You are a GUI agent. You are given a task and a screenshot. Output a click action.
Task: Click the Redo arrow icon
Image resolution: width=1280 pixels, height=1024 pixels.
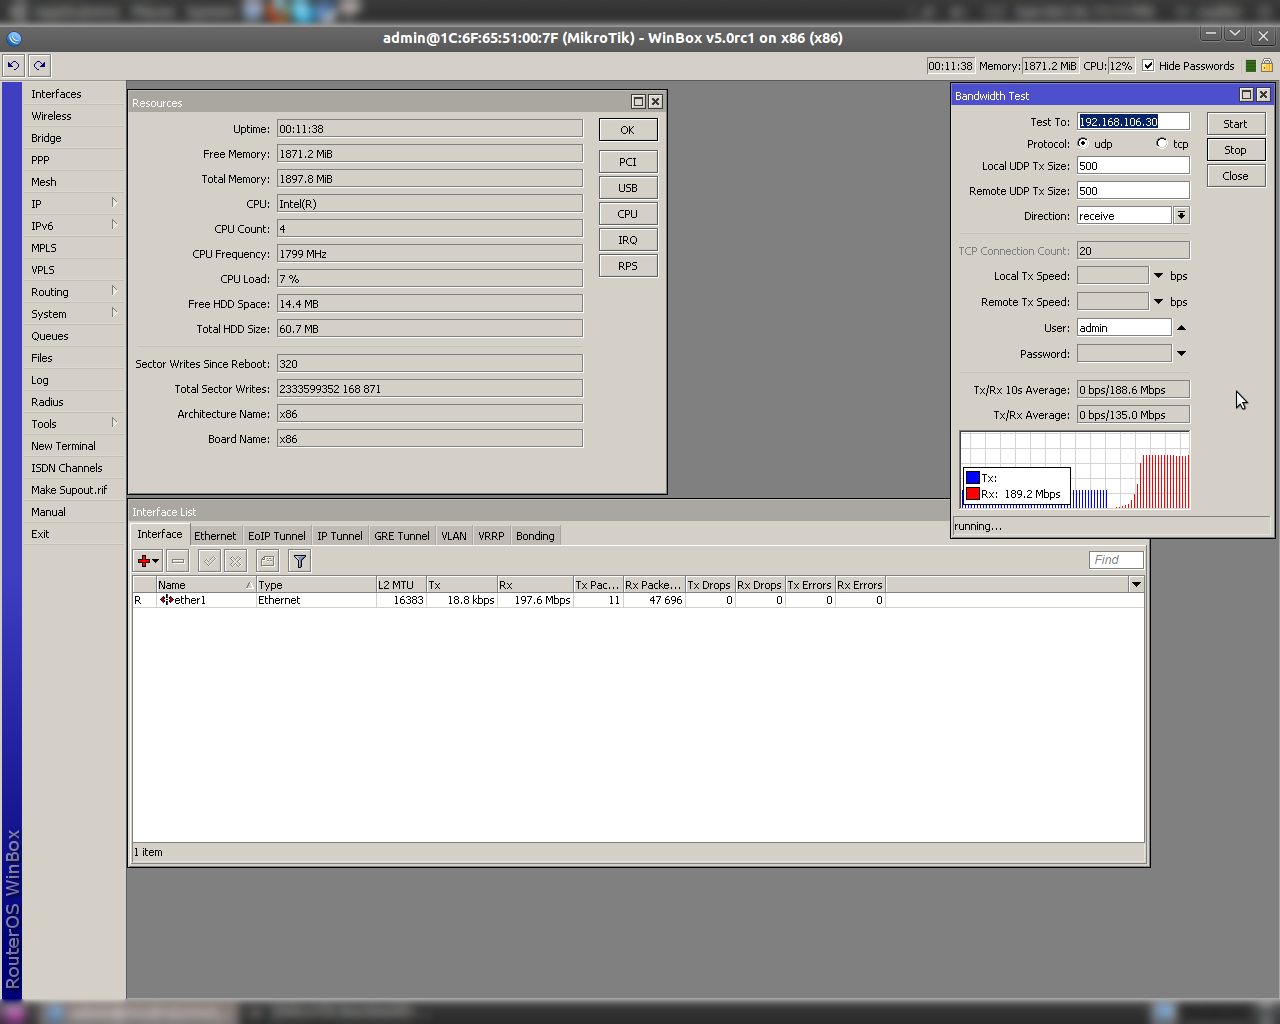click(39, 65)
